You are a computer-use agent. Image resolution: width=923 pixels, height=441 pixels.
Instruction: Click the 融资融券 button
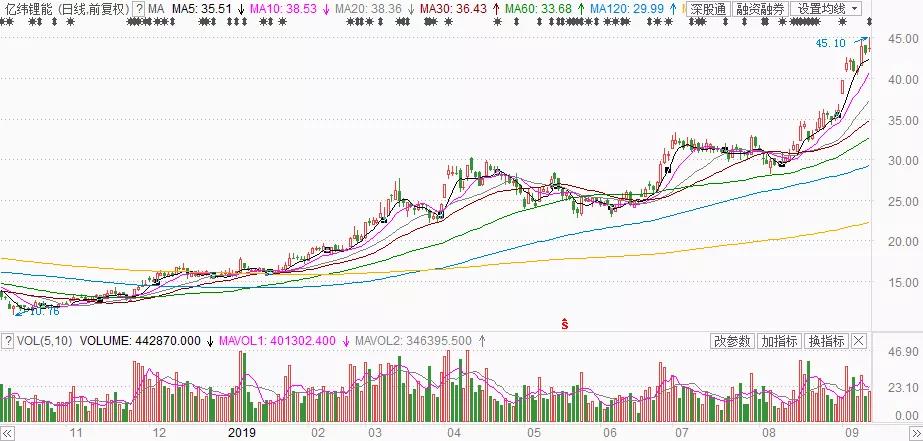(x=759, y=9)
